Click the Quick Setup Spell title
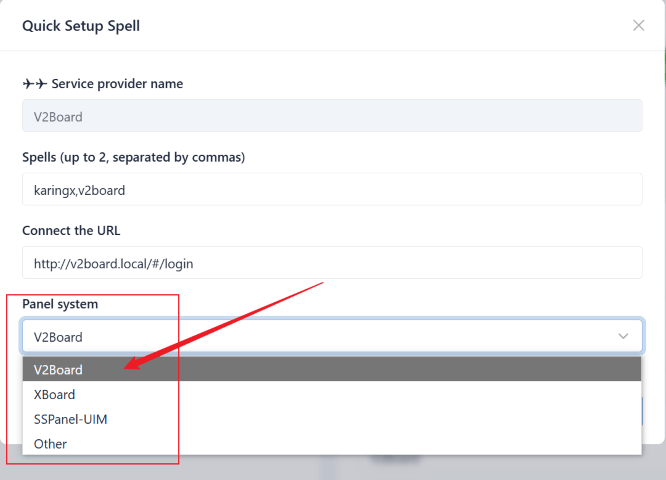The height and width of the screenshot is (480, 666). pos(81,26)
